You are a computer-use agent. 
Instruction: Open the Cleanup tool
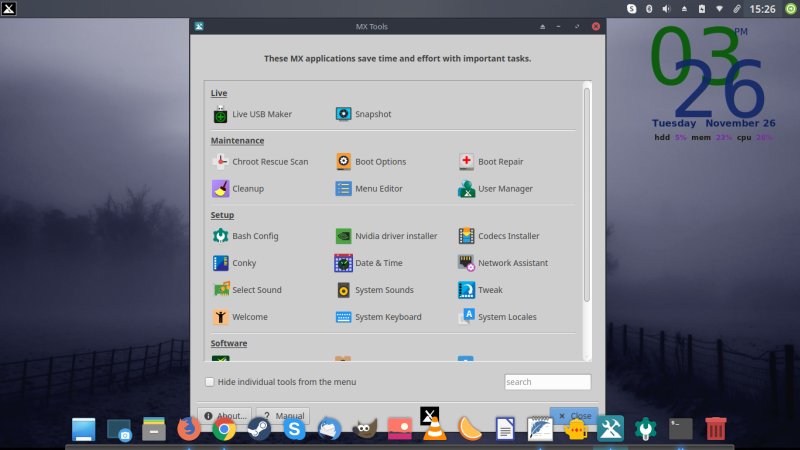click(x=238, y=189)
